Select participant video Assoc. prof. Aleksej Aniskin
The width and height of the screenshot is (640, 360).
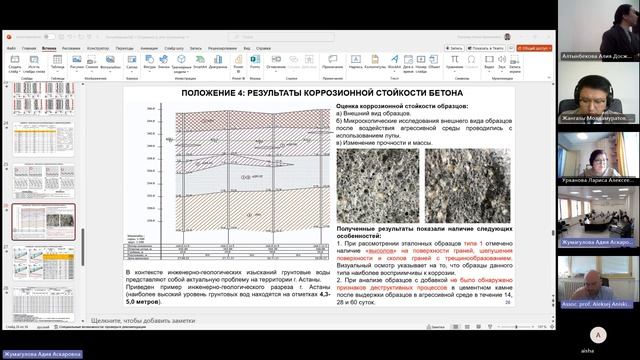pyautogui.click(x=598, y=282)
